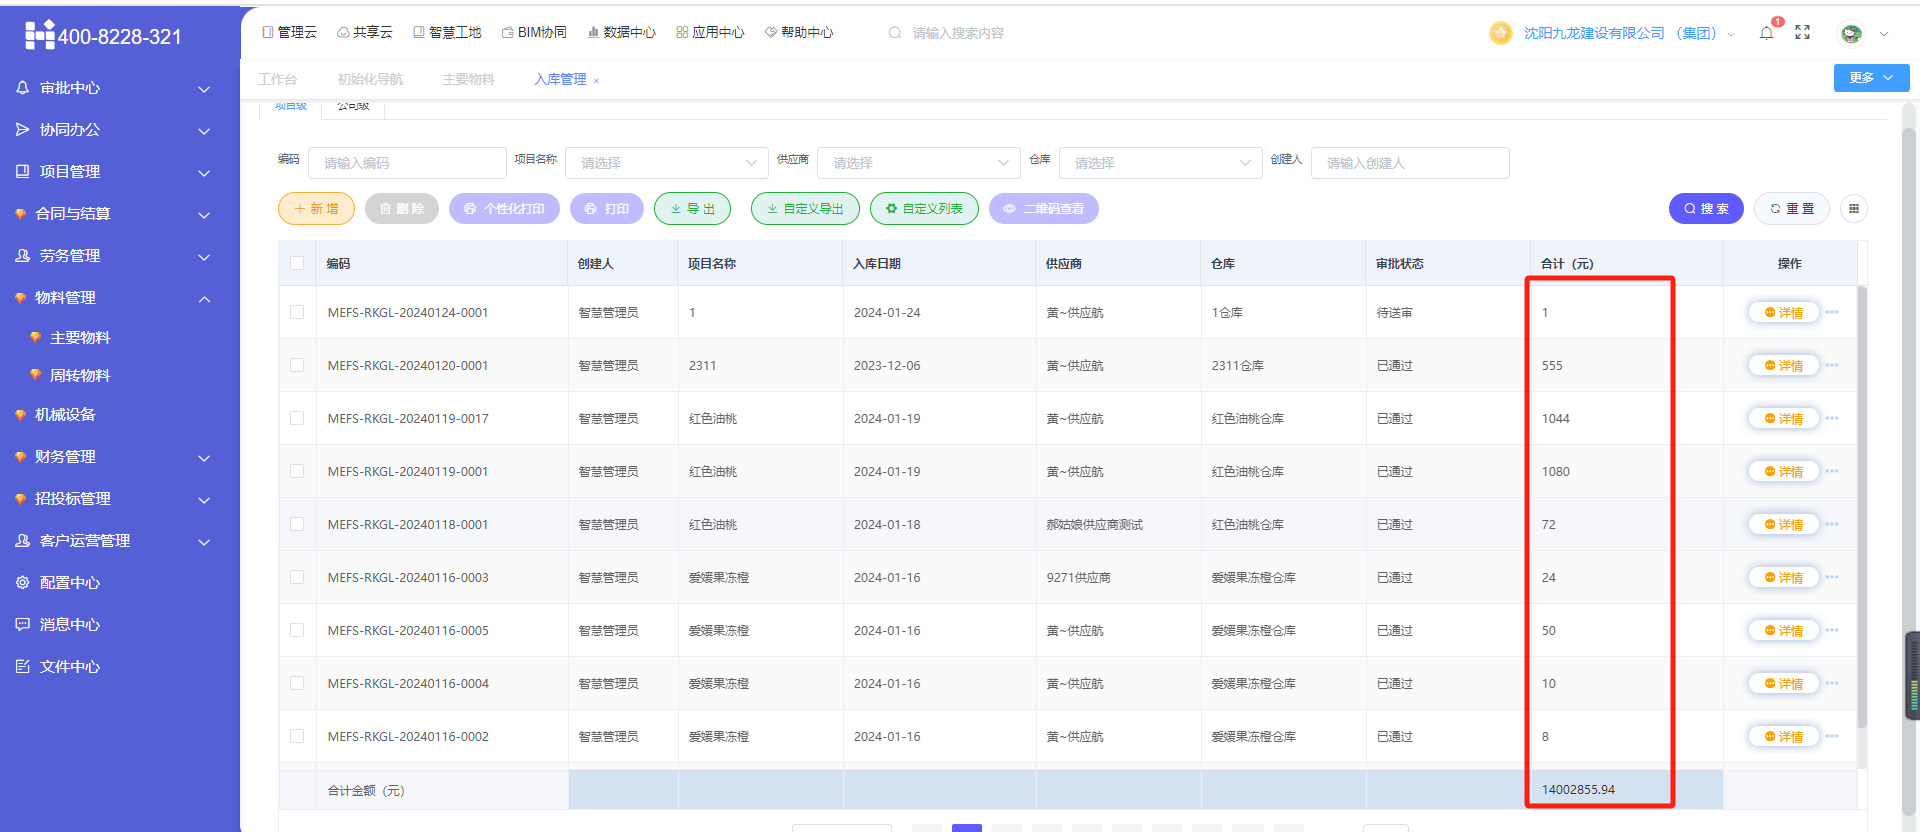Click the 自定义列表 button

(924, 209)
